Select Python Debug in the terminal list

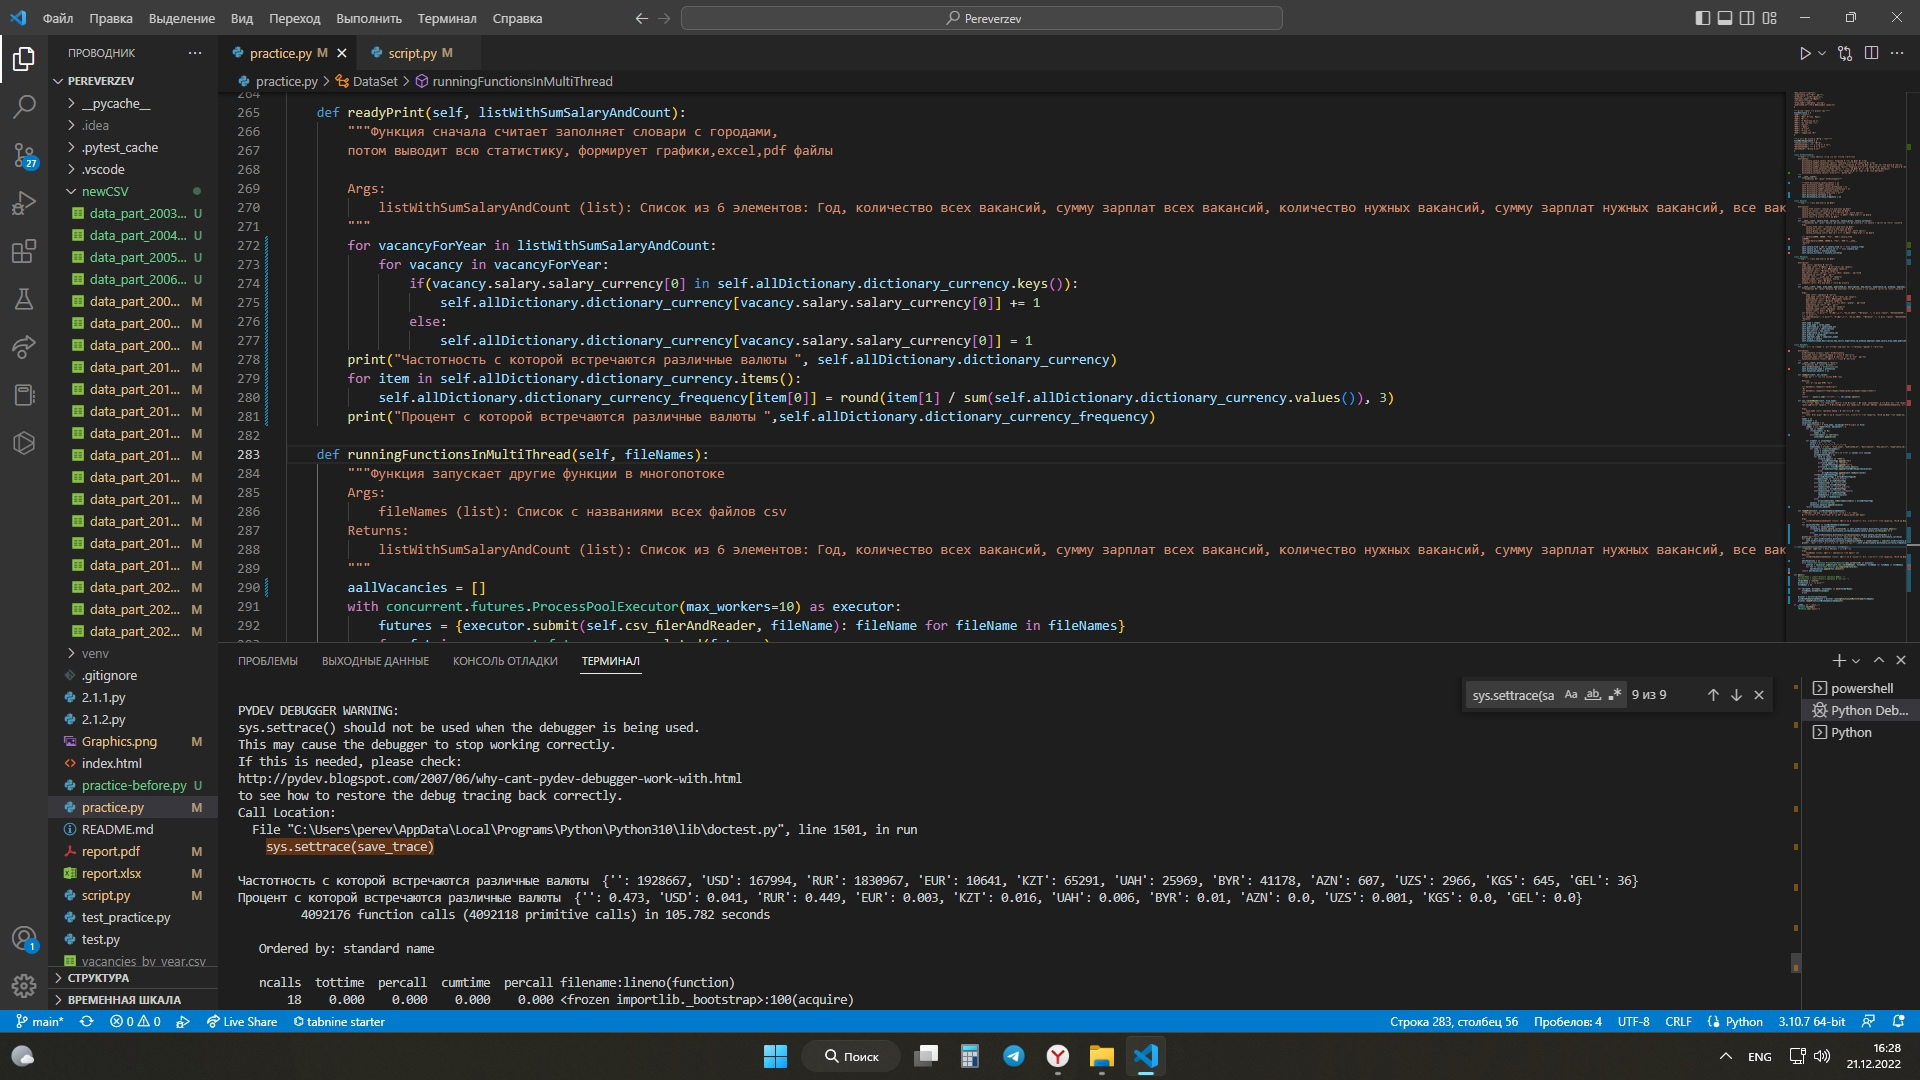click(x=1863, y=710)
